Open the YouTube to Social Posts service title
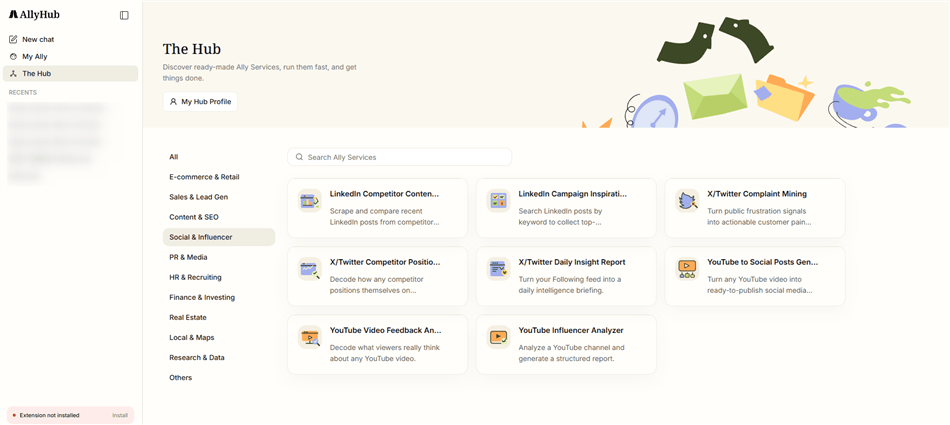 pos(762,262)
